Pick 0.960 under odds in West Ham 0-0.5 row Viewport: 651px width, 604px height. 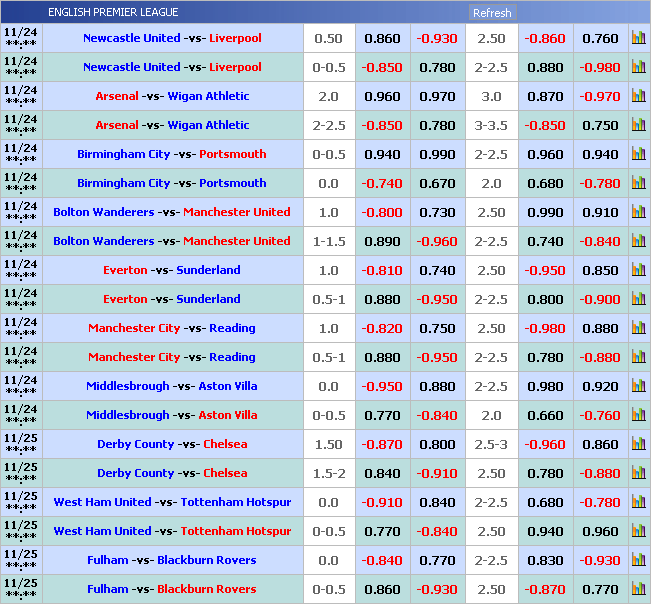click(600, 532)
